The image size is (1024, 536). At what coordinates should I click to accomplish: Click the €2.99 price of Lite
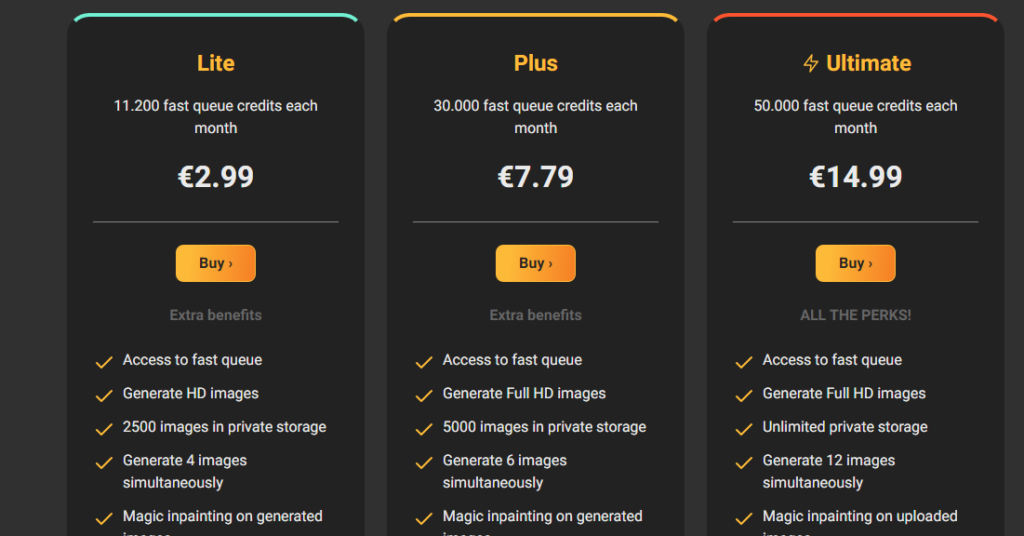tap(216, 177)
